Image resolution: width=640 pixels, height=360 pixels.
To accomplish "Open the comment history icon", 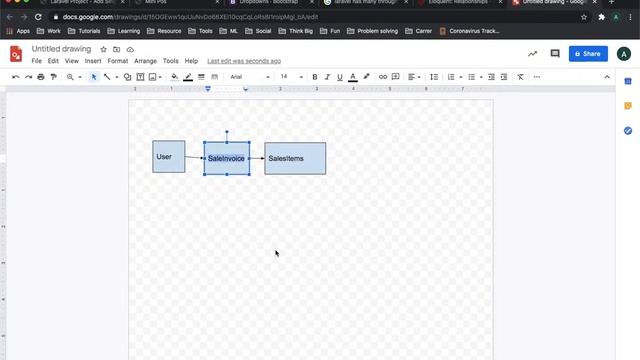I will 555,53.
